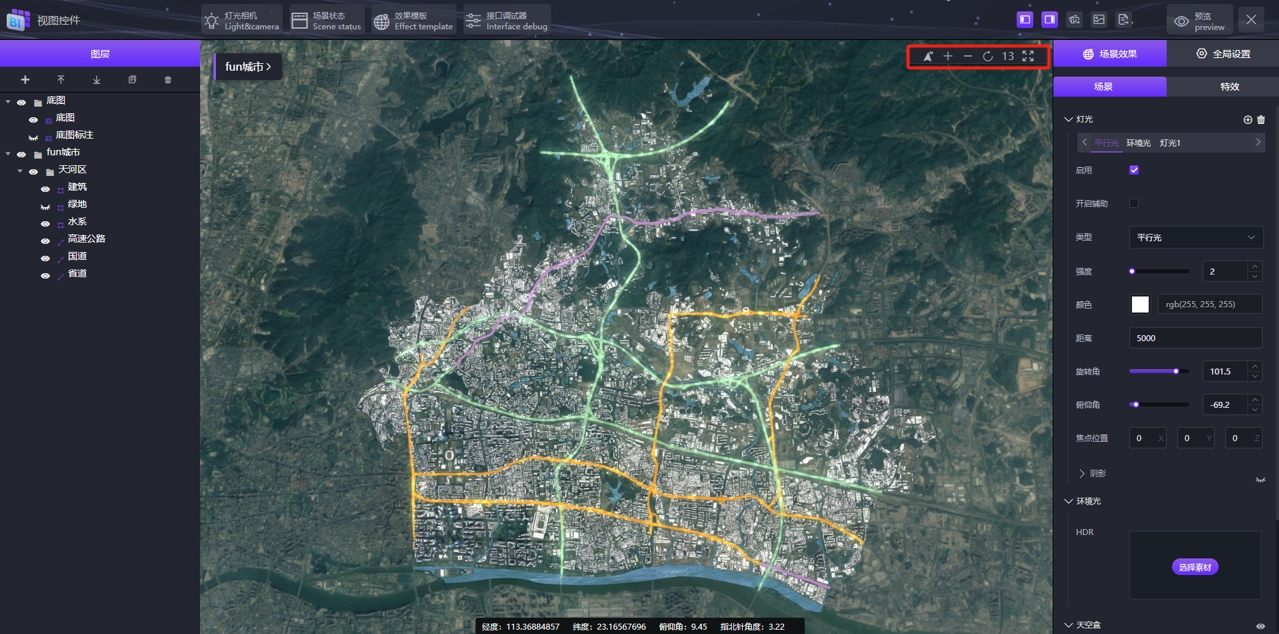Delete selected layer with trash icon

click(168, 80)
